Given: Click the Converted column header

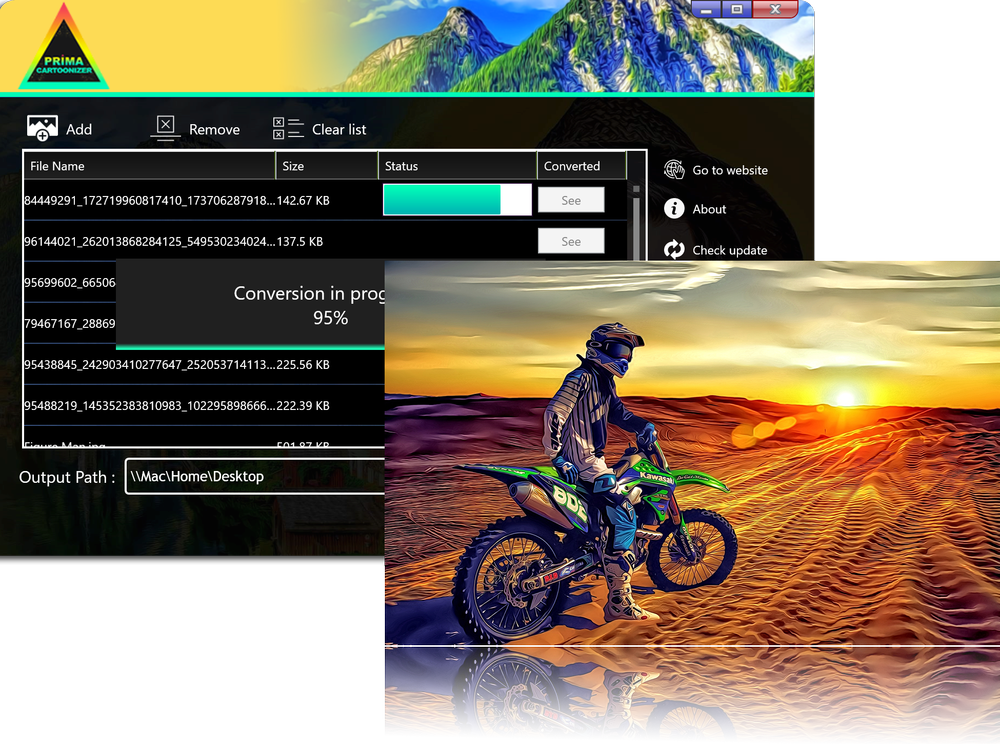Looking at the screenshot, I should [x=581, y=166].
